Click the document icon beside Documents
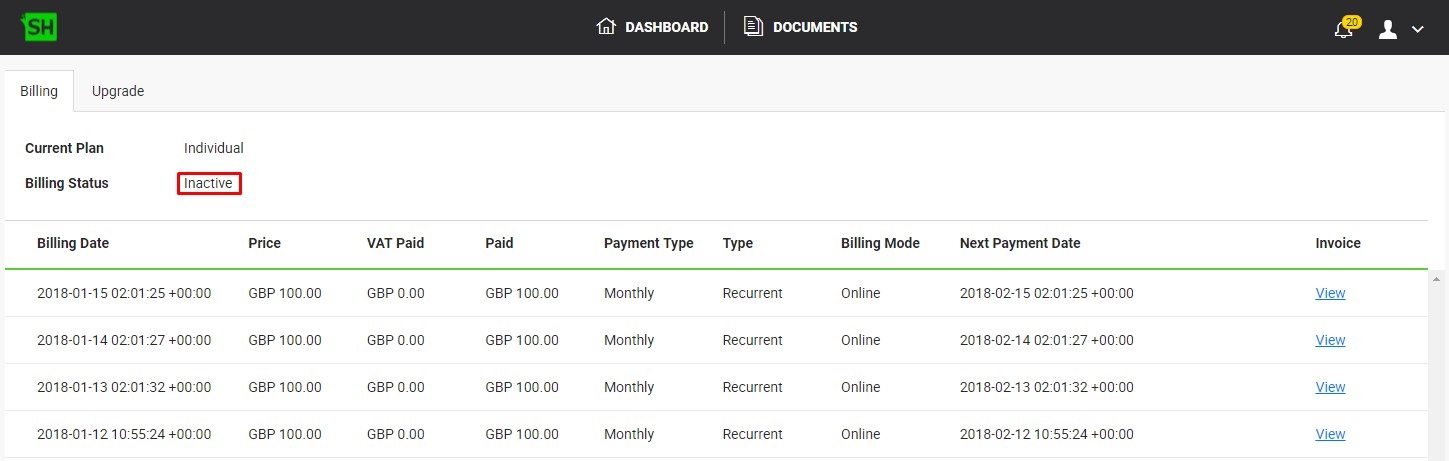The image size is (1449, 461). 753,27
